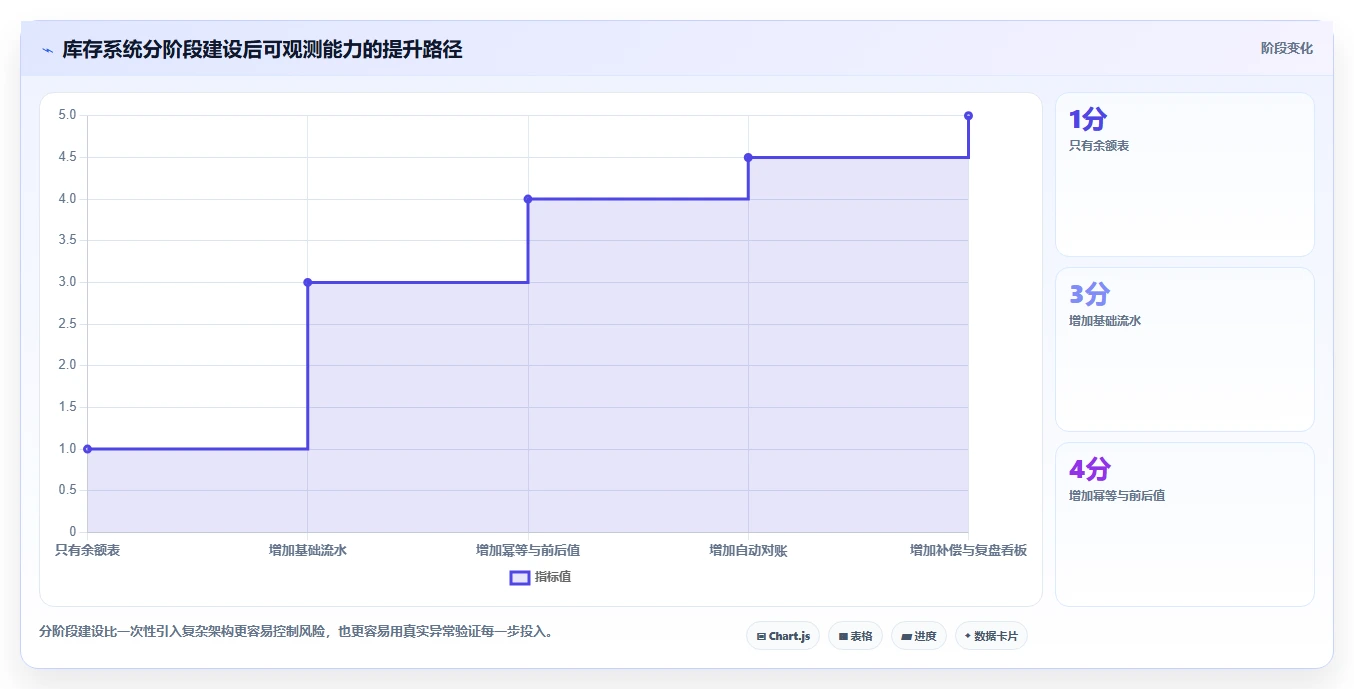
Task: Click y-axis tick label 2.5
Action: click(x=68, y=324)
